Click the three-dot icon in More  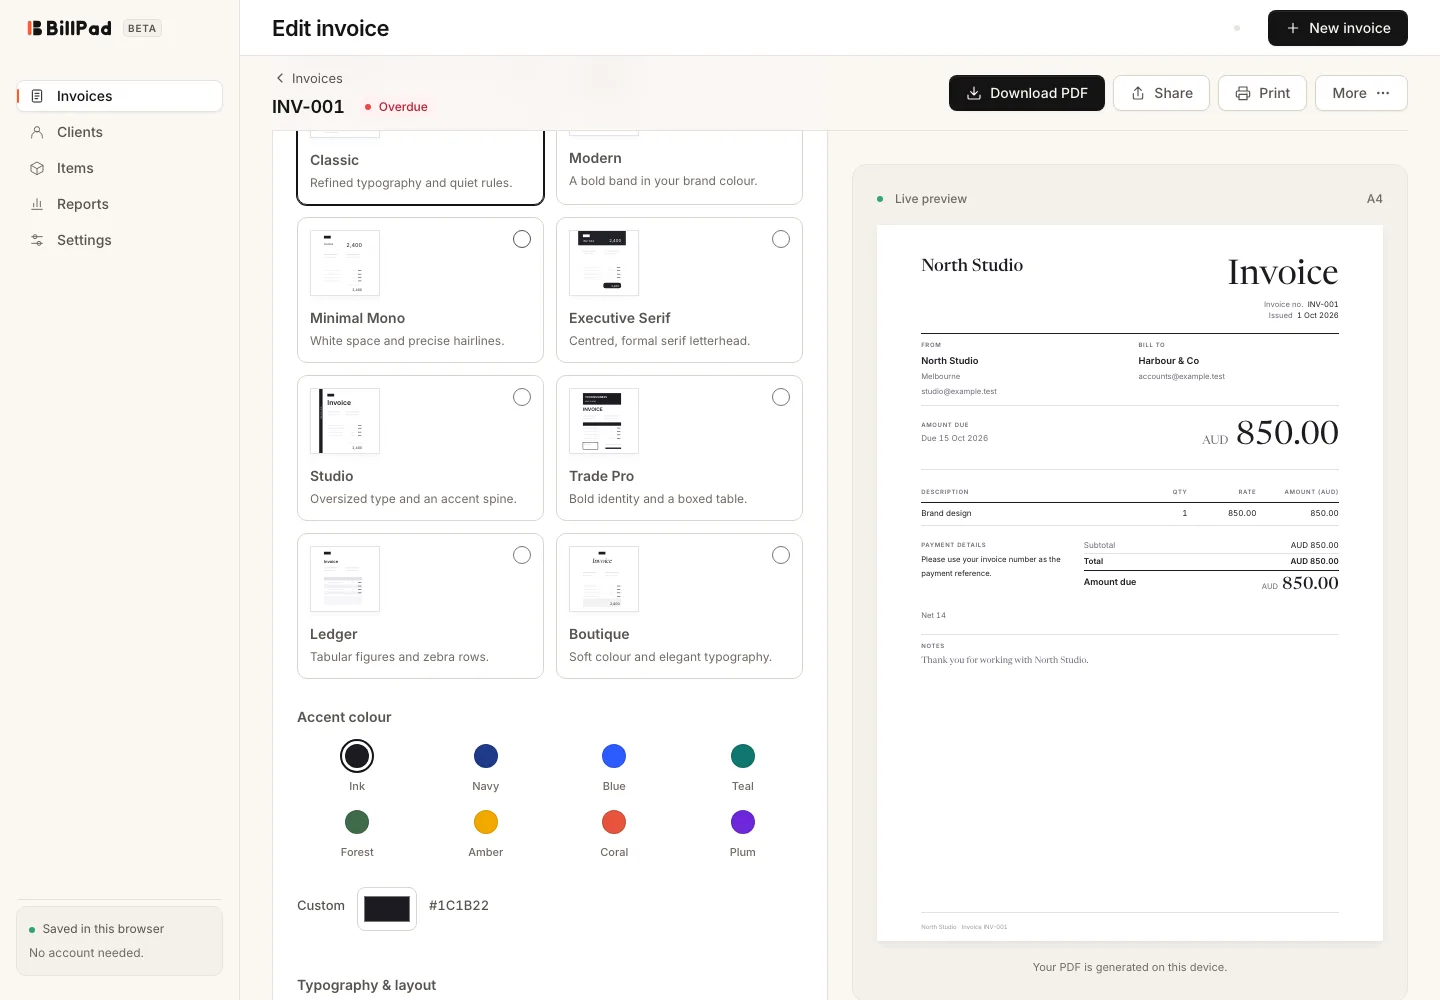click(x=1383, y=93)
